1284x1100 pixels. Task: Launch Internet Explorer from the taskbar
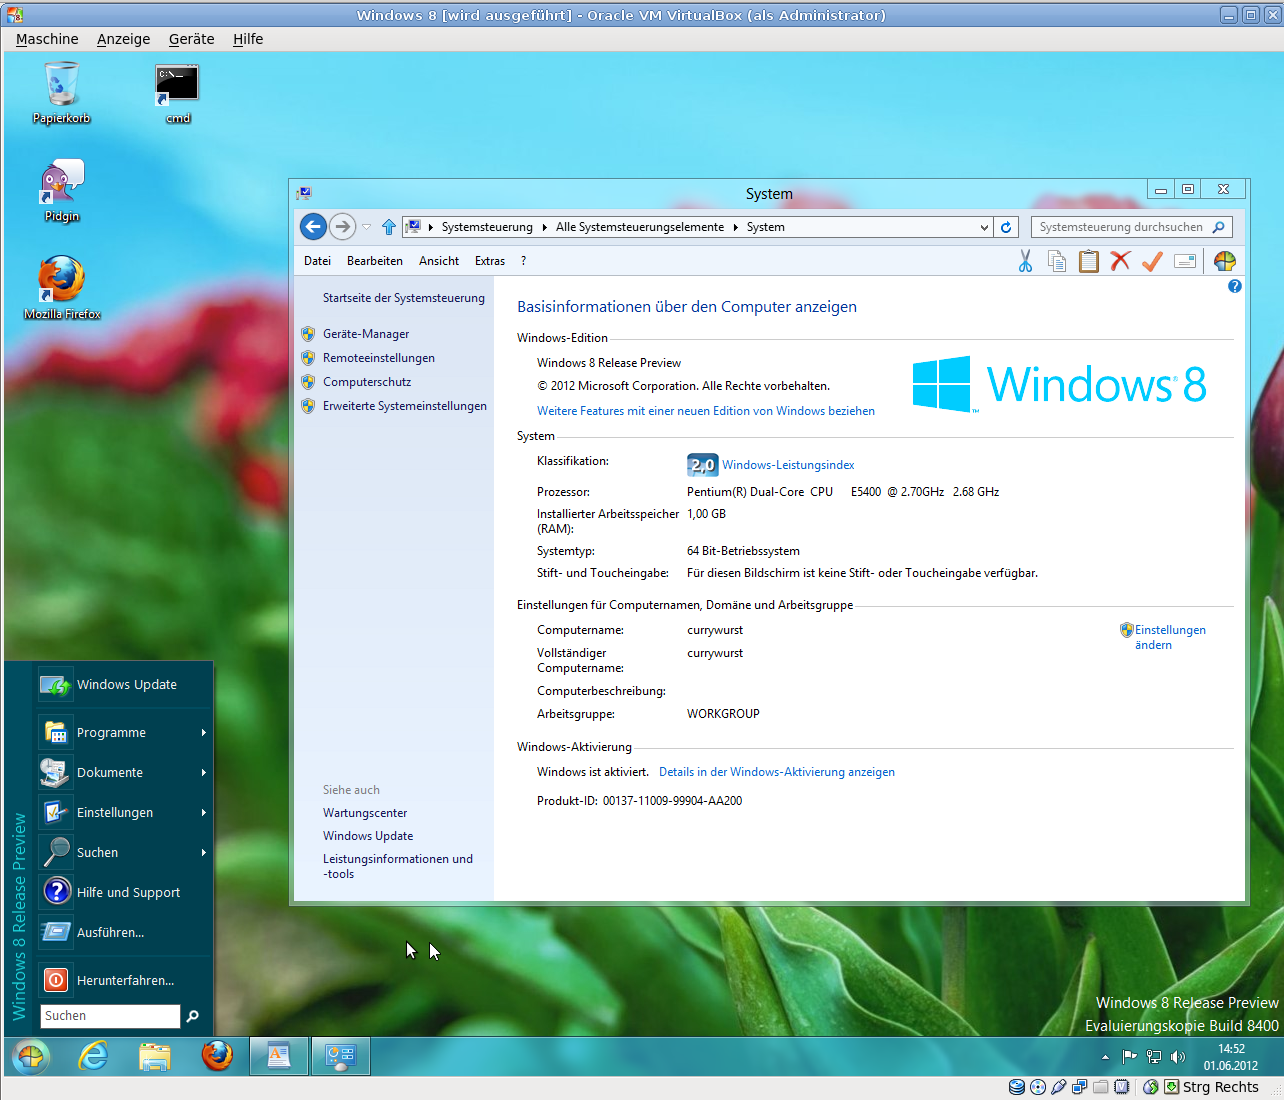tap(93, 1056)
